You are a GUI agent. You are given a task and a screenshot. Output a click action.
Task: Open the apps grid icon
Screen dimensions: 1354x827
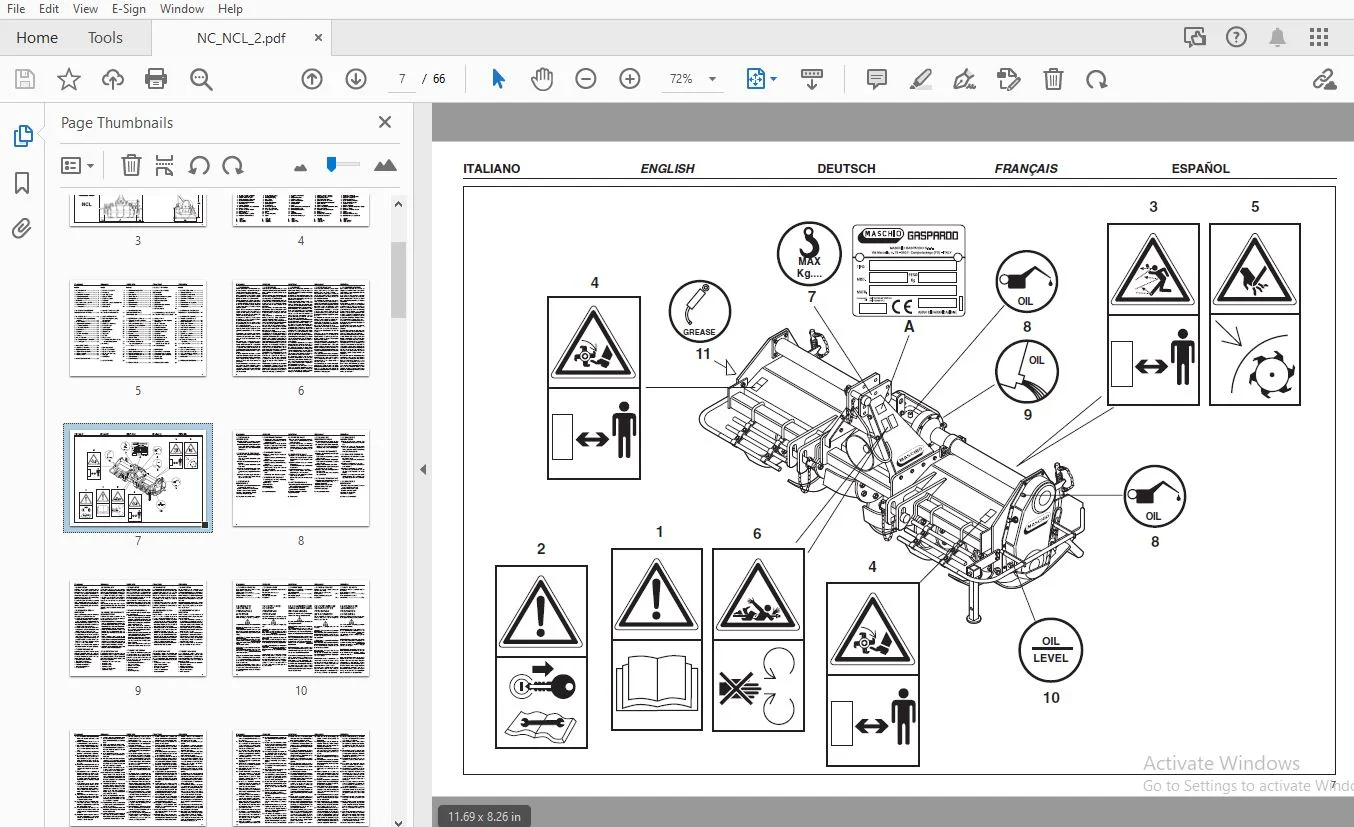(1319, 38)
